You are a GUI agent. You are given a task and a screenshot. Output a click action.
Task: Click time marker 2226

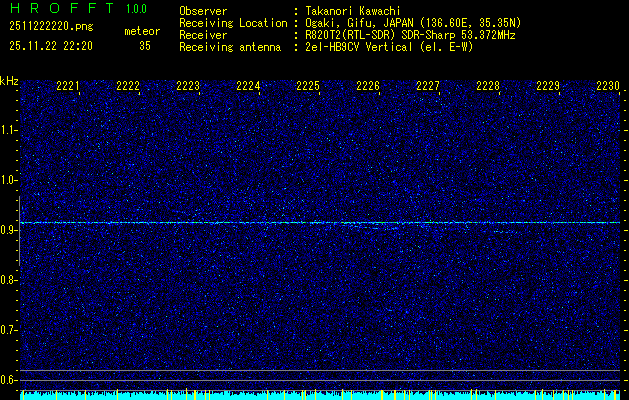click(x=368, y=86)
